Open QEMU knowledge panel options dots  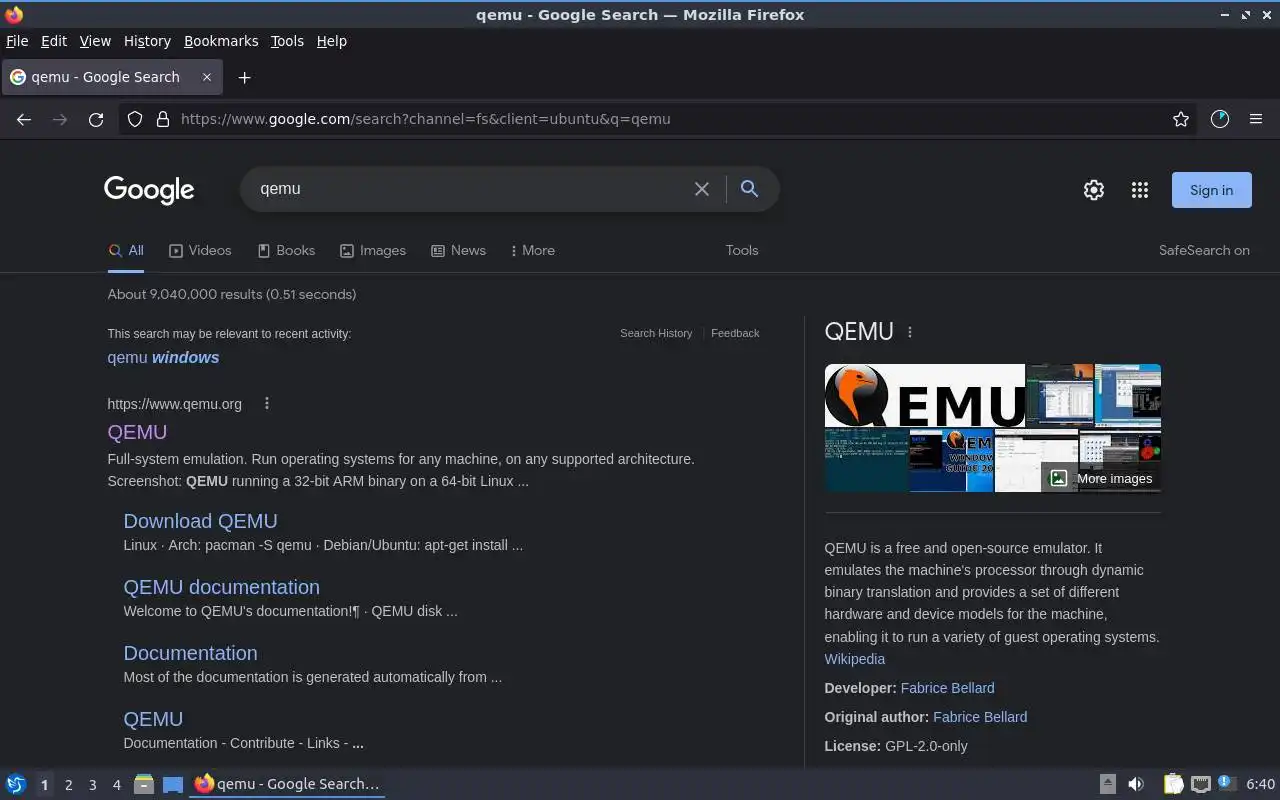pos(910,332)
